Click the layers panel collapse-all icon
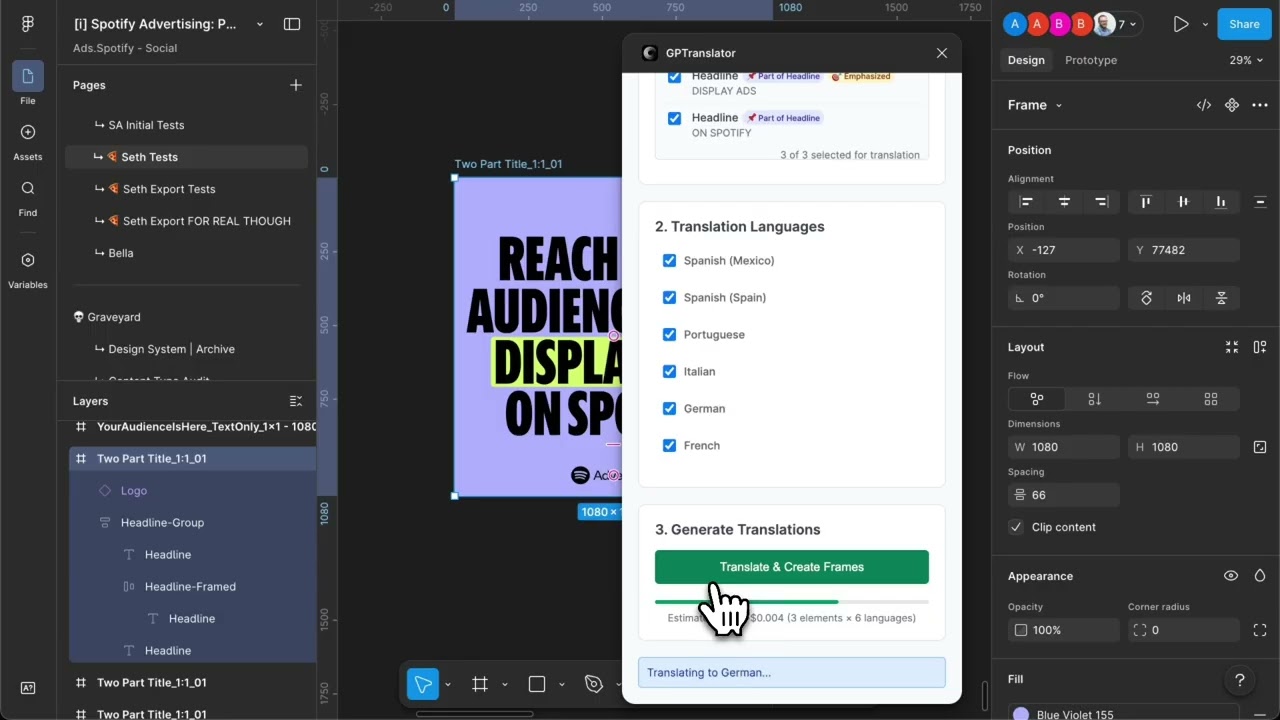This screenshot has height=720, width=1280. click(296, 401)
